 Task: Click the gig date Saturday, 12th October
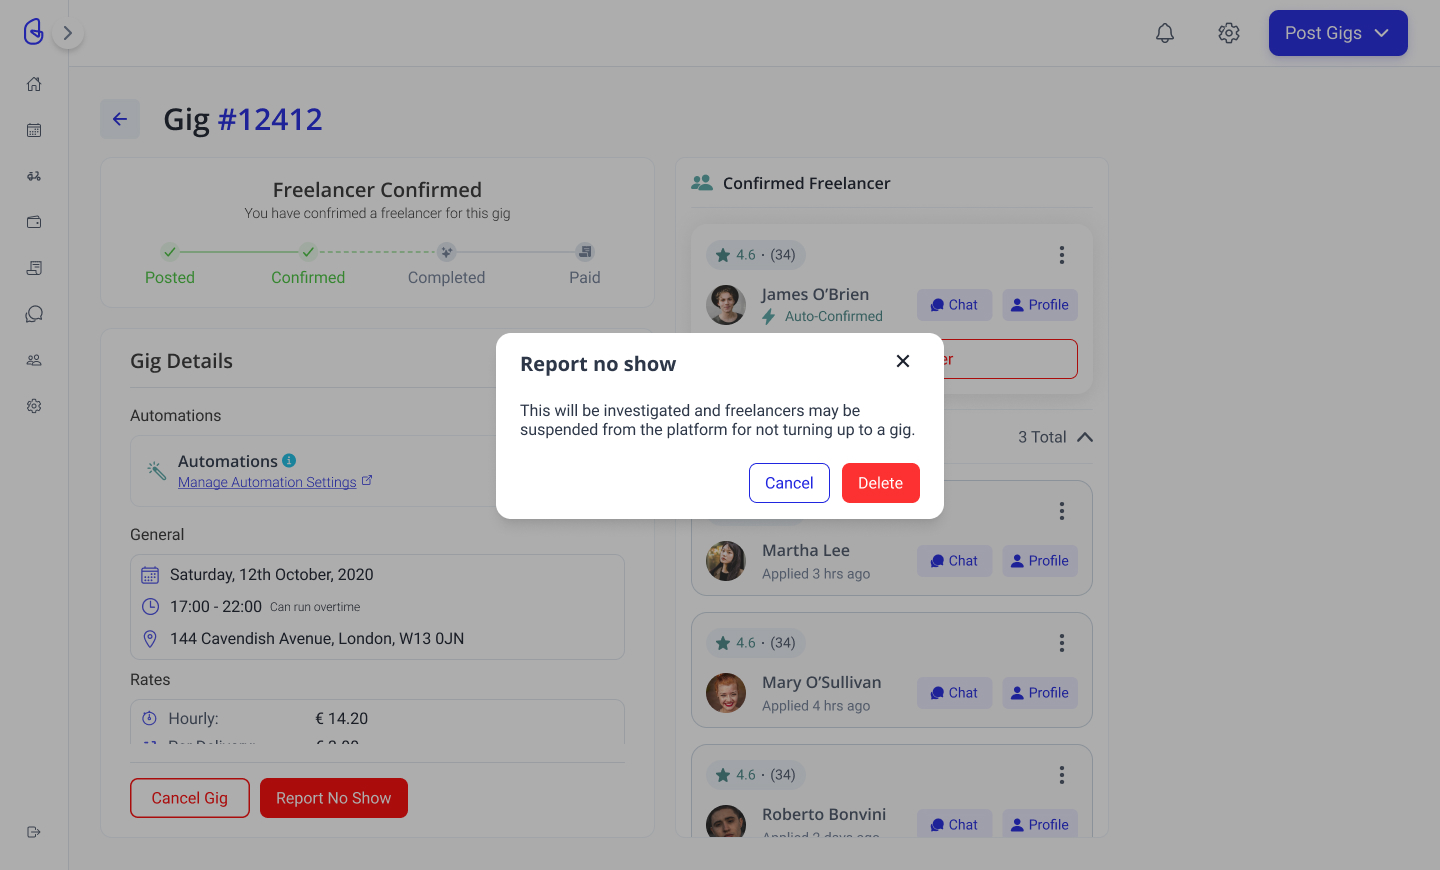click(271, 575)
